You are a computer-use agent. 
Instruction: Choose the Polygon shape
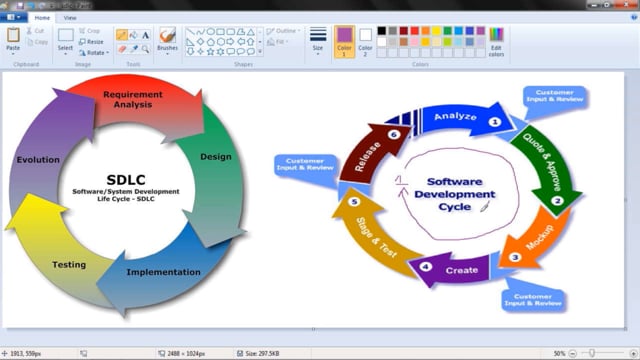pyautogui.click(x=241, y=32)
